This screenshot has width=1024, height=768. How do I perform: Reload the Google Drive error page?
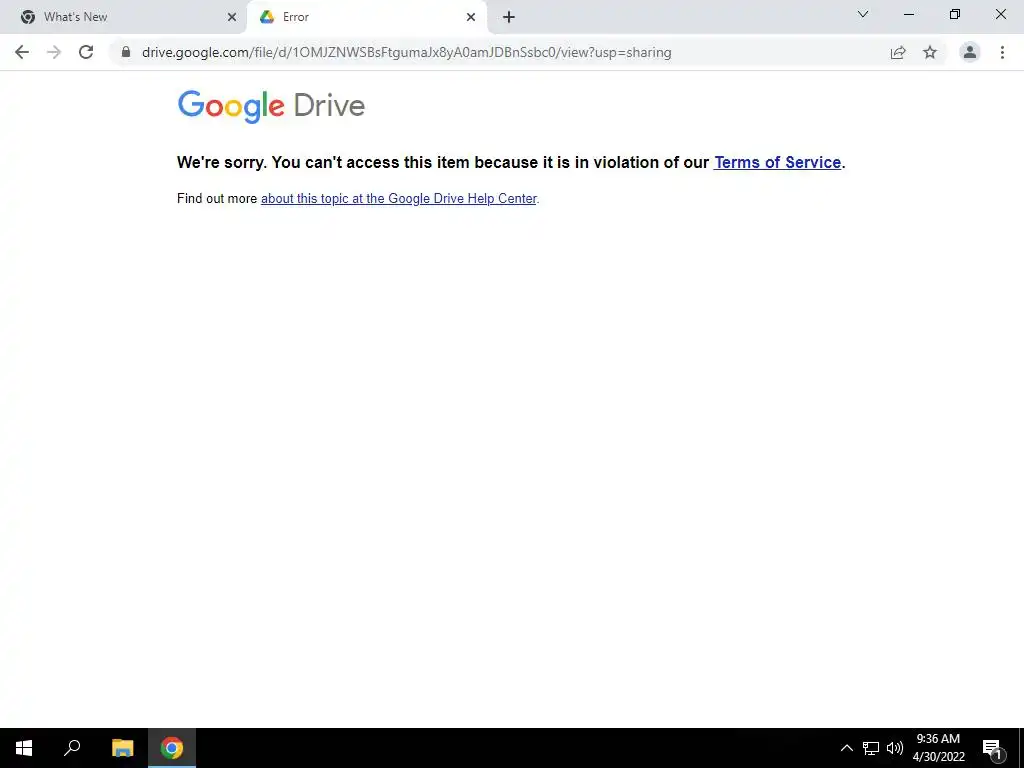coord(86,52)
